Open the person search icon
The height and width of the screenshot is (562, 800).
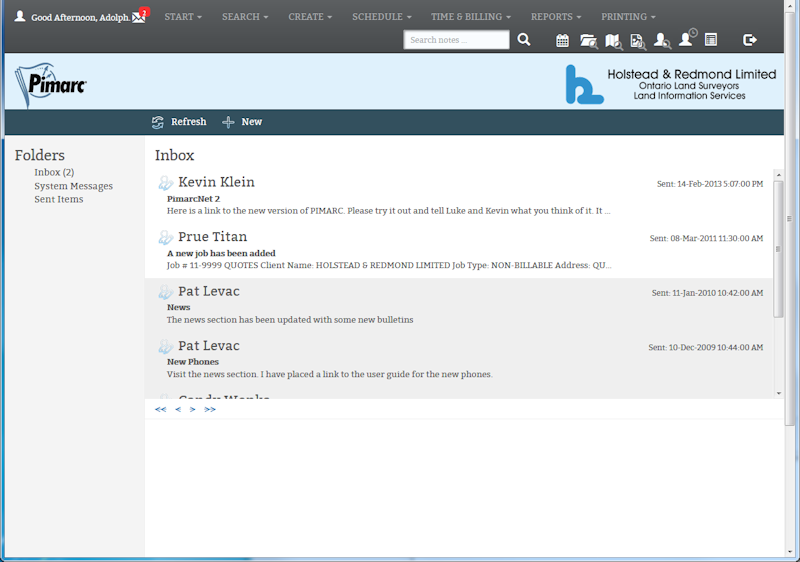point(662,40)
